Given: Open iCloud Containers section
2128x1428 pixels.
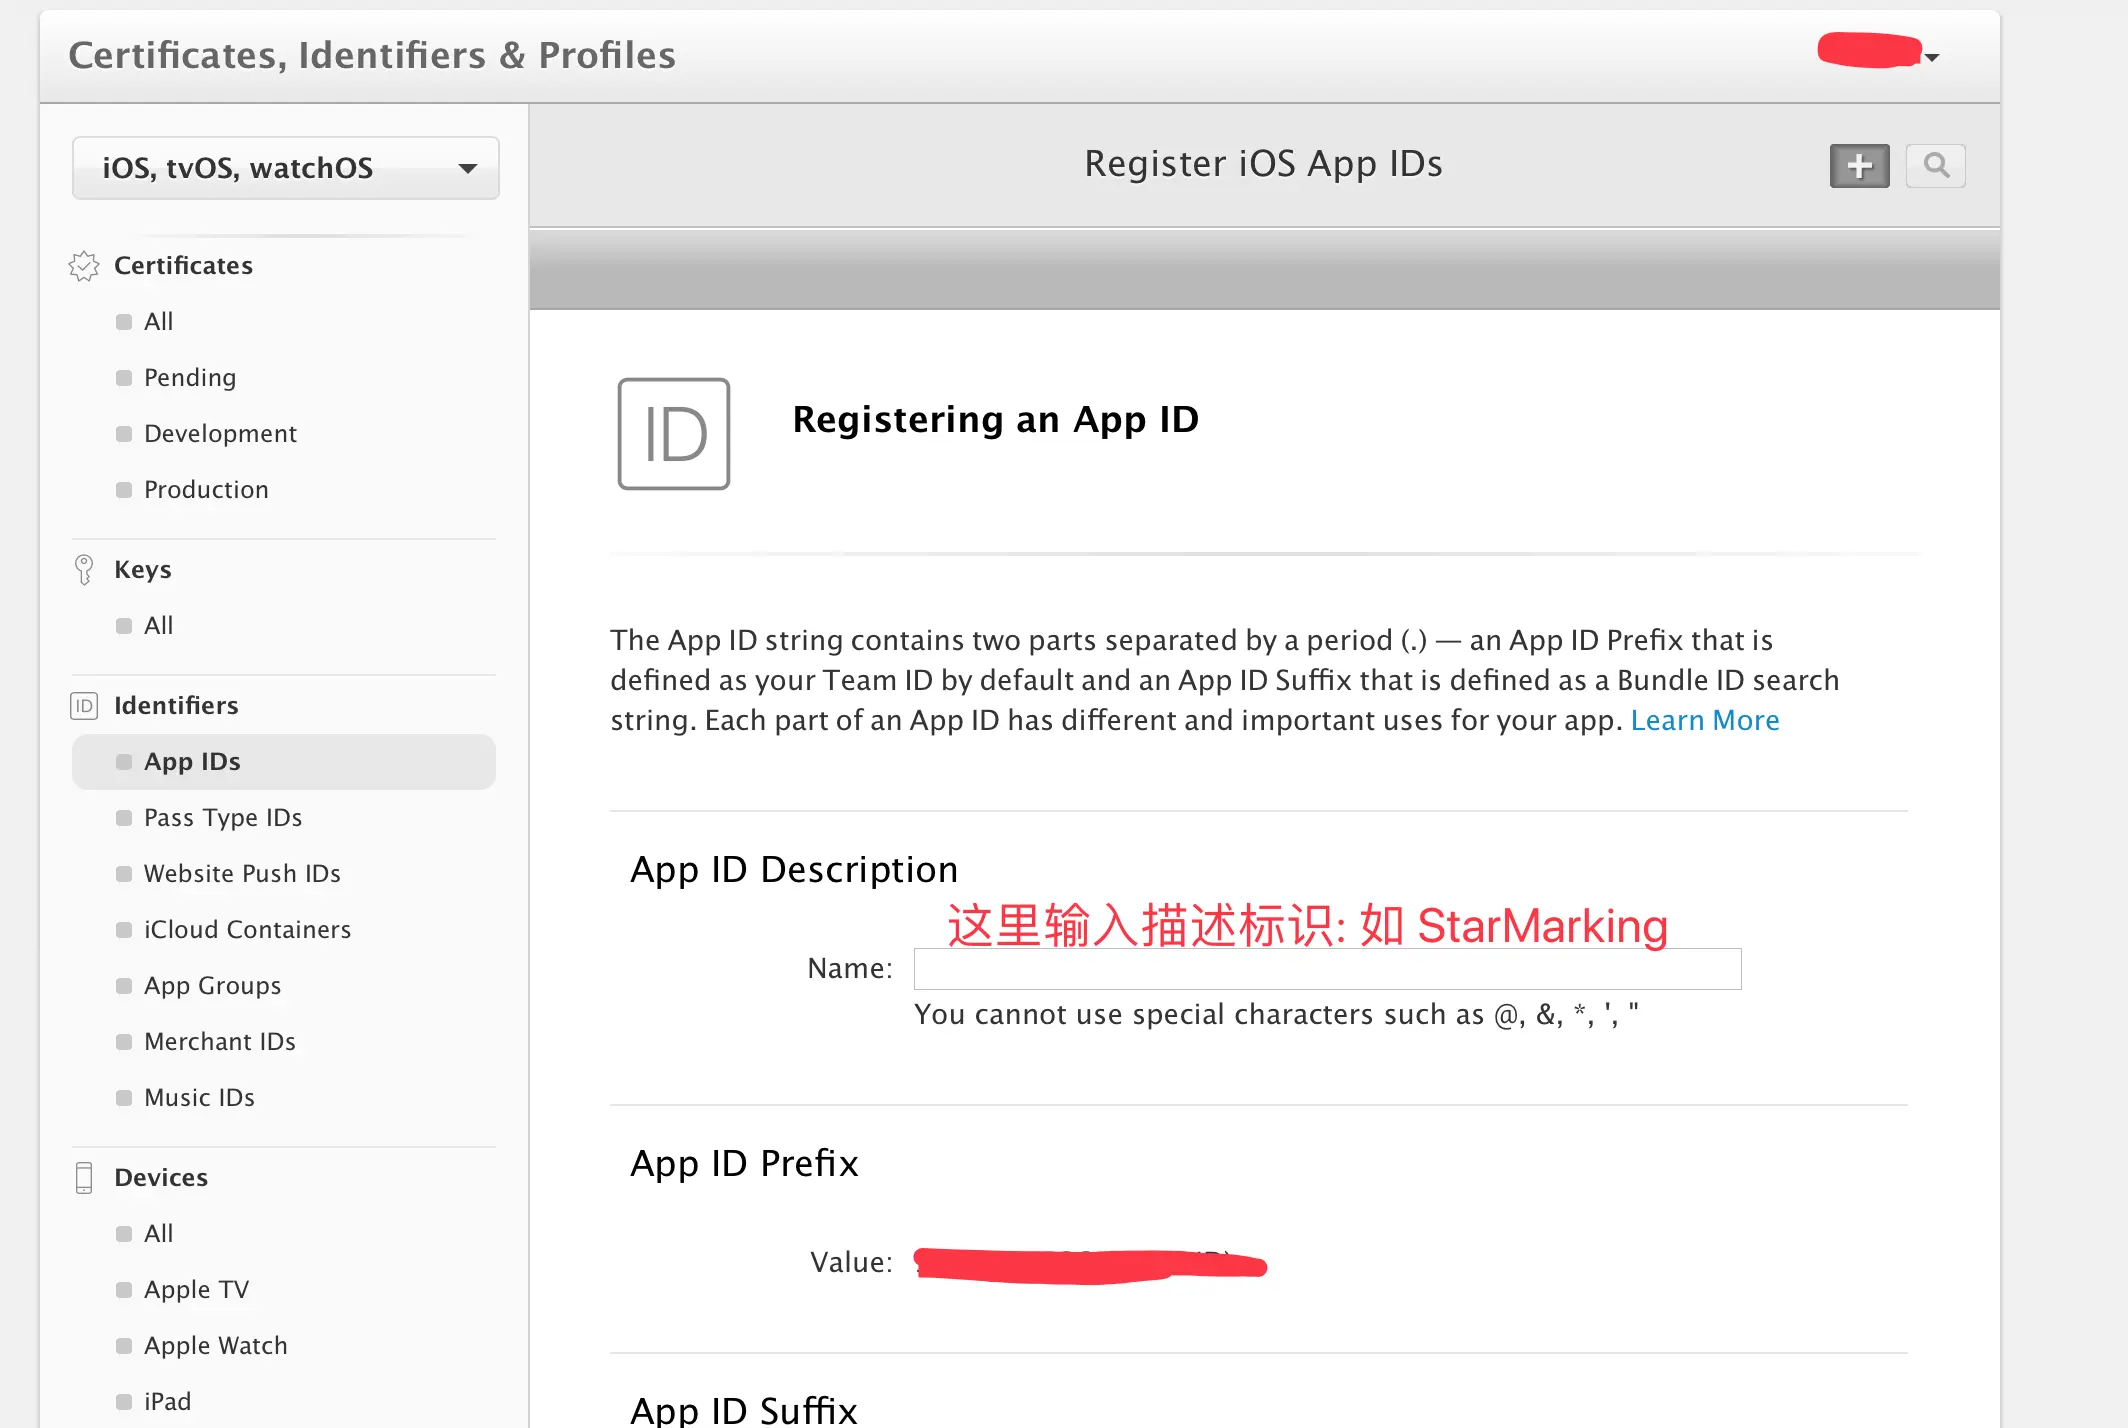Looking at the screenshot, I should click(247, 930).
